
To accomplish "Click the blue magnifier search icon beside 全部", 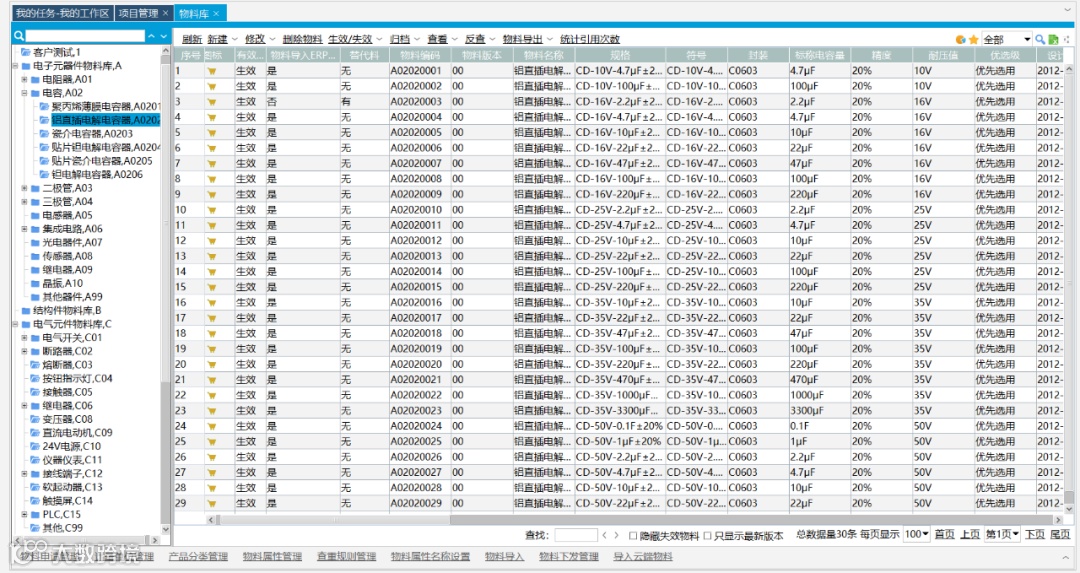I will tap(1040, 40).
